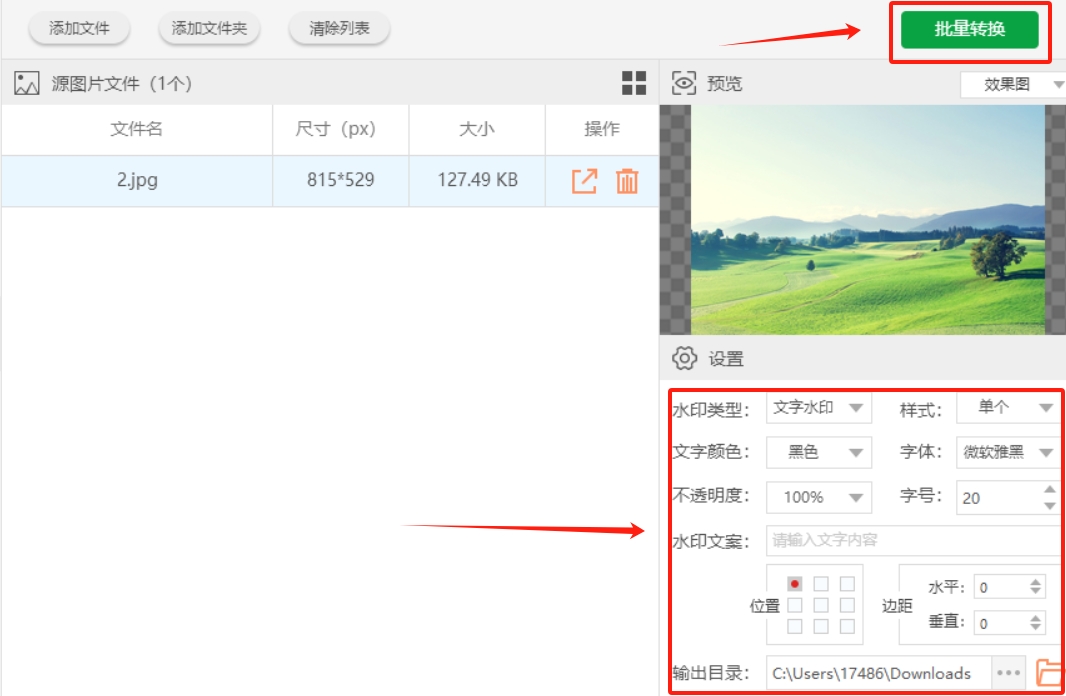Screen dimensions: 1066x696
Task: Open the 不透明度 dropdown showing 100%
Action: click(x=819, y=498)
